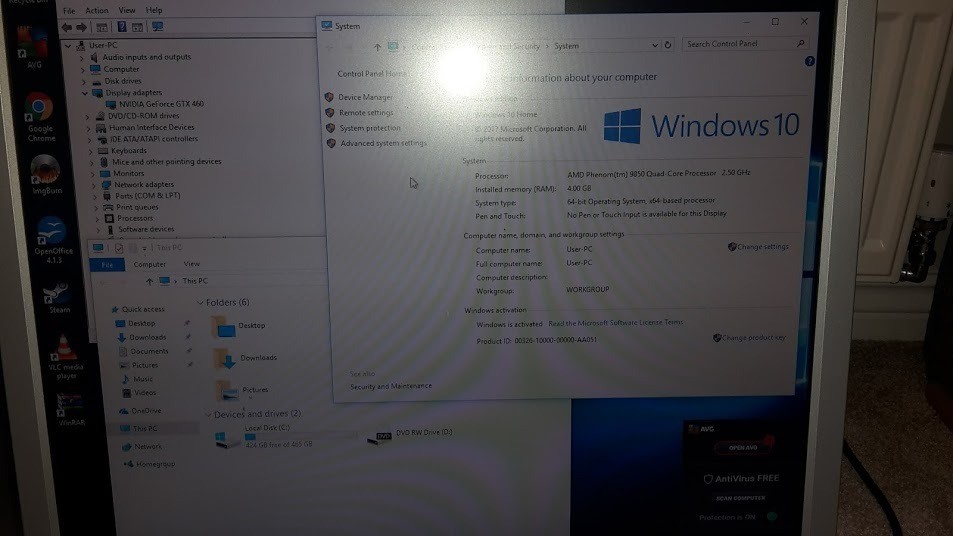This screenshot has width=953, height=536.
Task: Collapse the Folders (6) group
Action: pos(200,303)
